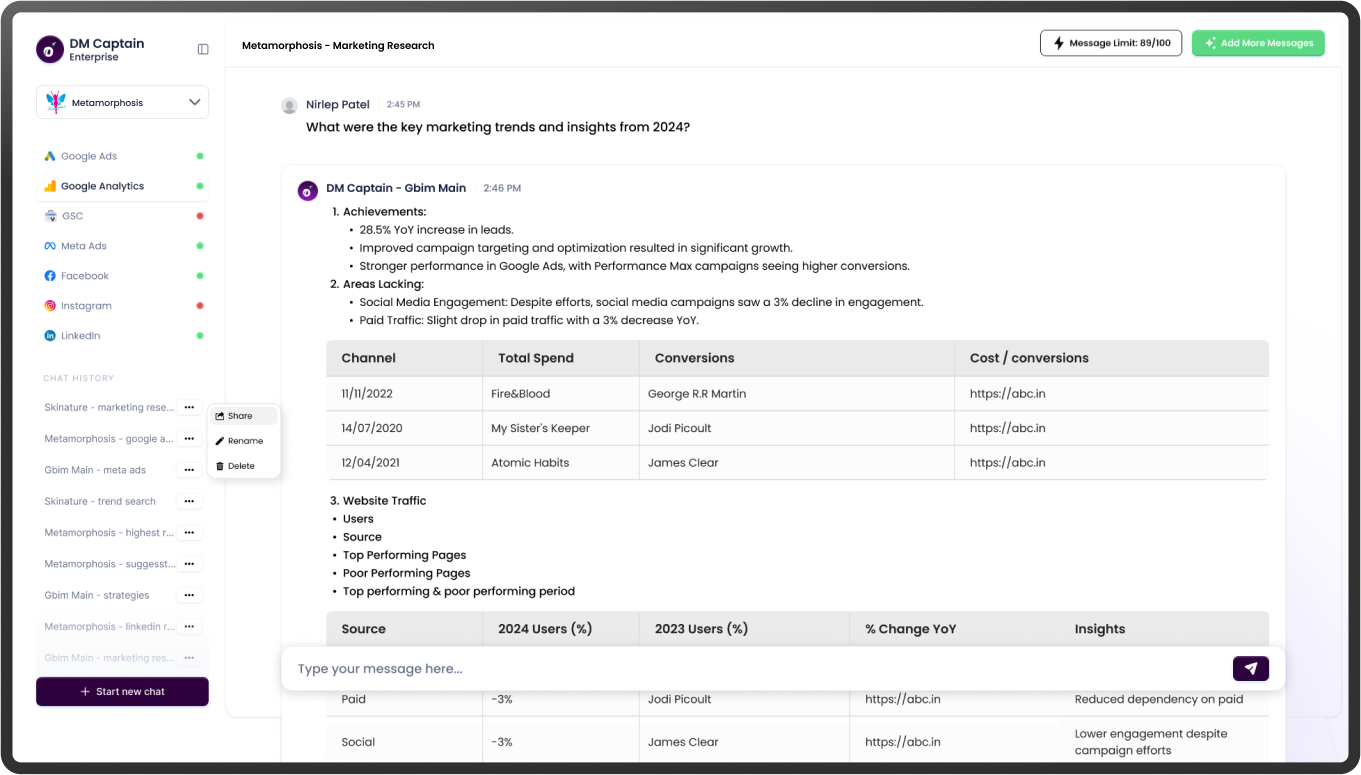Open options for Skinature - marketing research chat
1361x775 pixels.
point(189,407)
